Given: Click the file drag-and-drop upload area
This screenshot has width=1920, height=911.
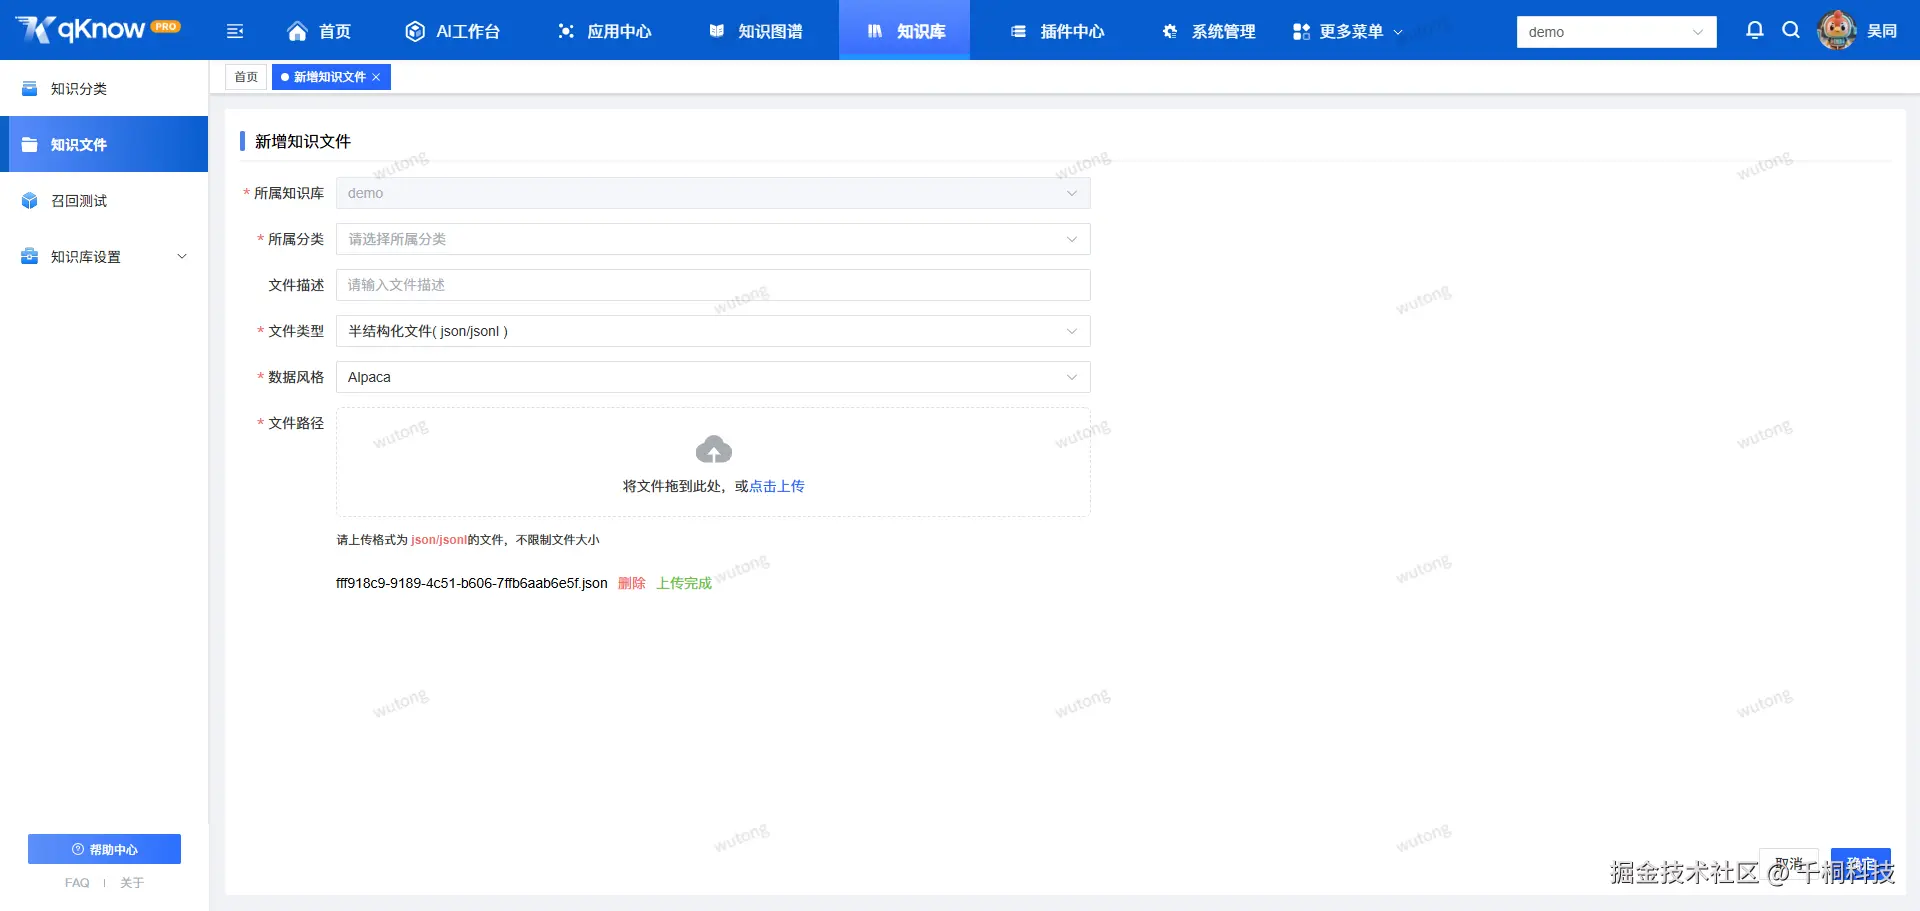Looking at the screenshot, I should [x=713, y=462].
